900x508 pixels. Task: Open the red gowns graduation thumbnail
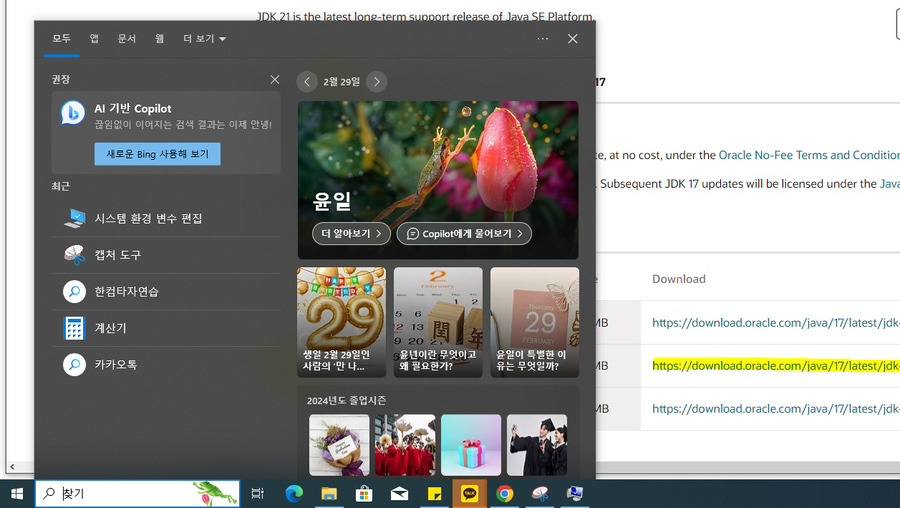tap(405, 445)
